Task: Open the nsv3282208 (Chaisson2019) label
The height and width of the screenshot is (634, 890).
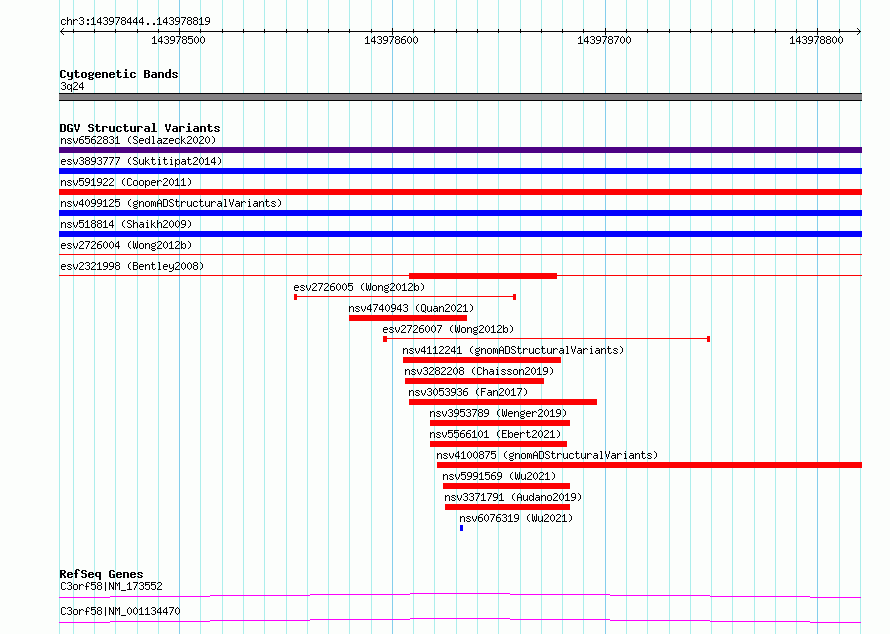Action: [479, 371]
